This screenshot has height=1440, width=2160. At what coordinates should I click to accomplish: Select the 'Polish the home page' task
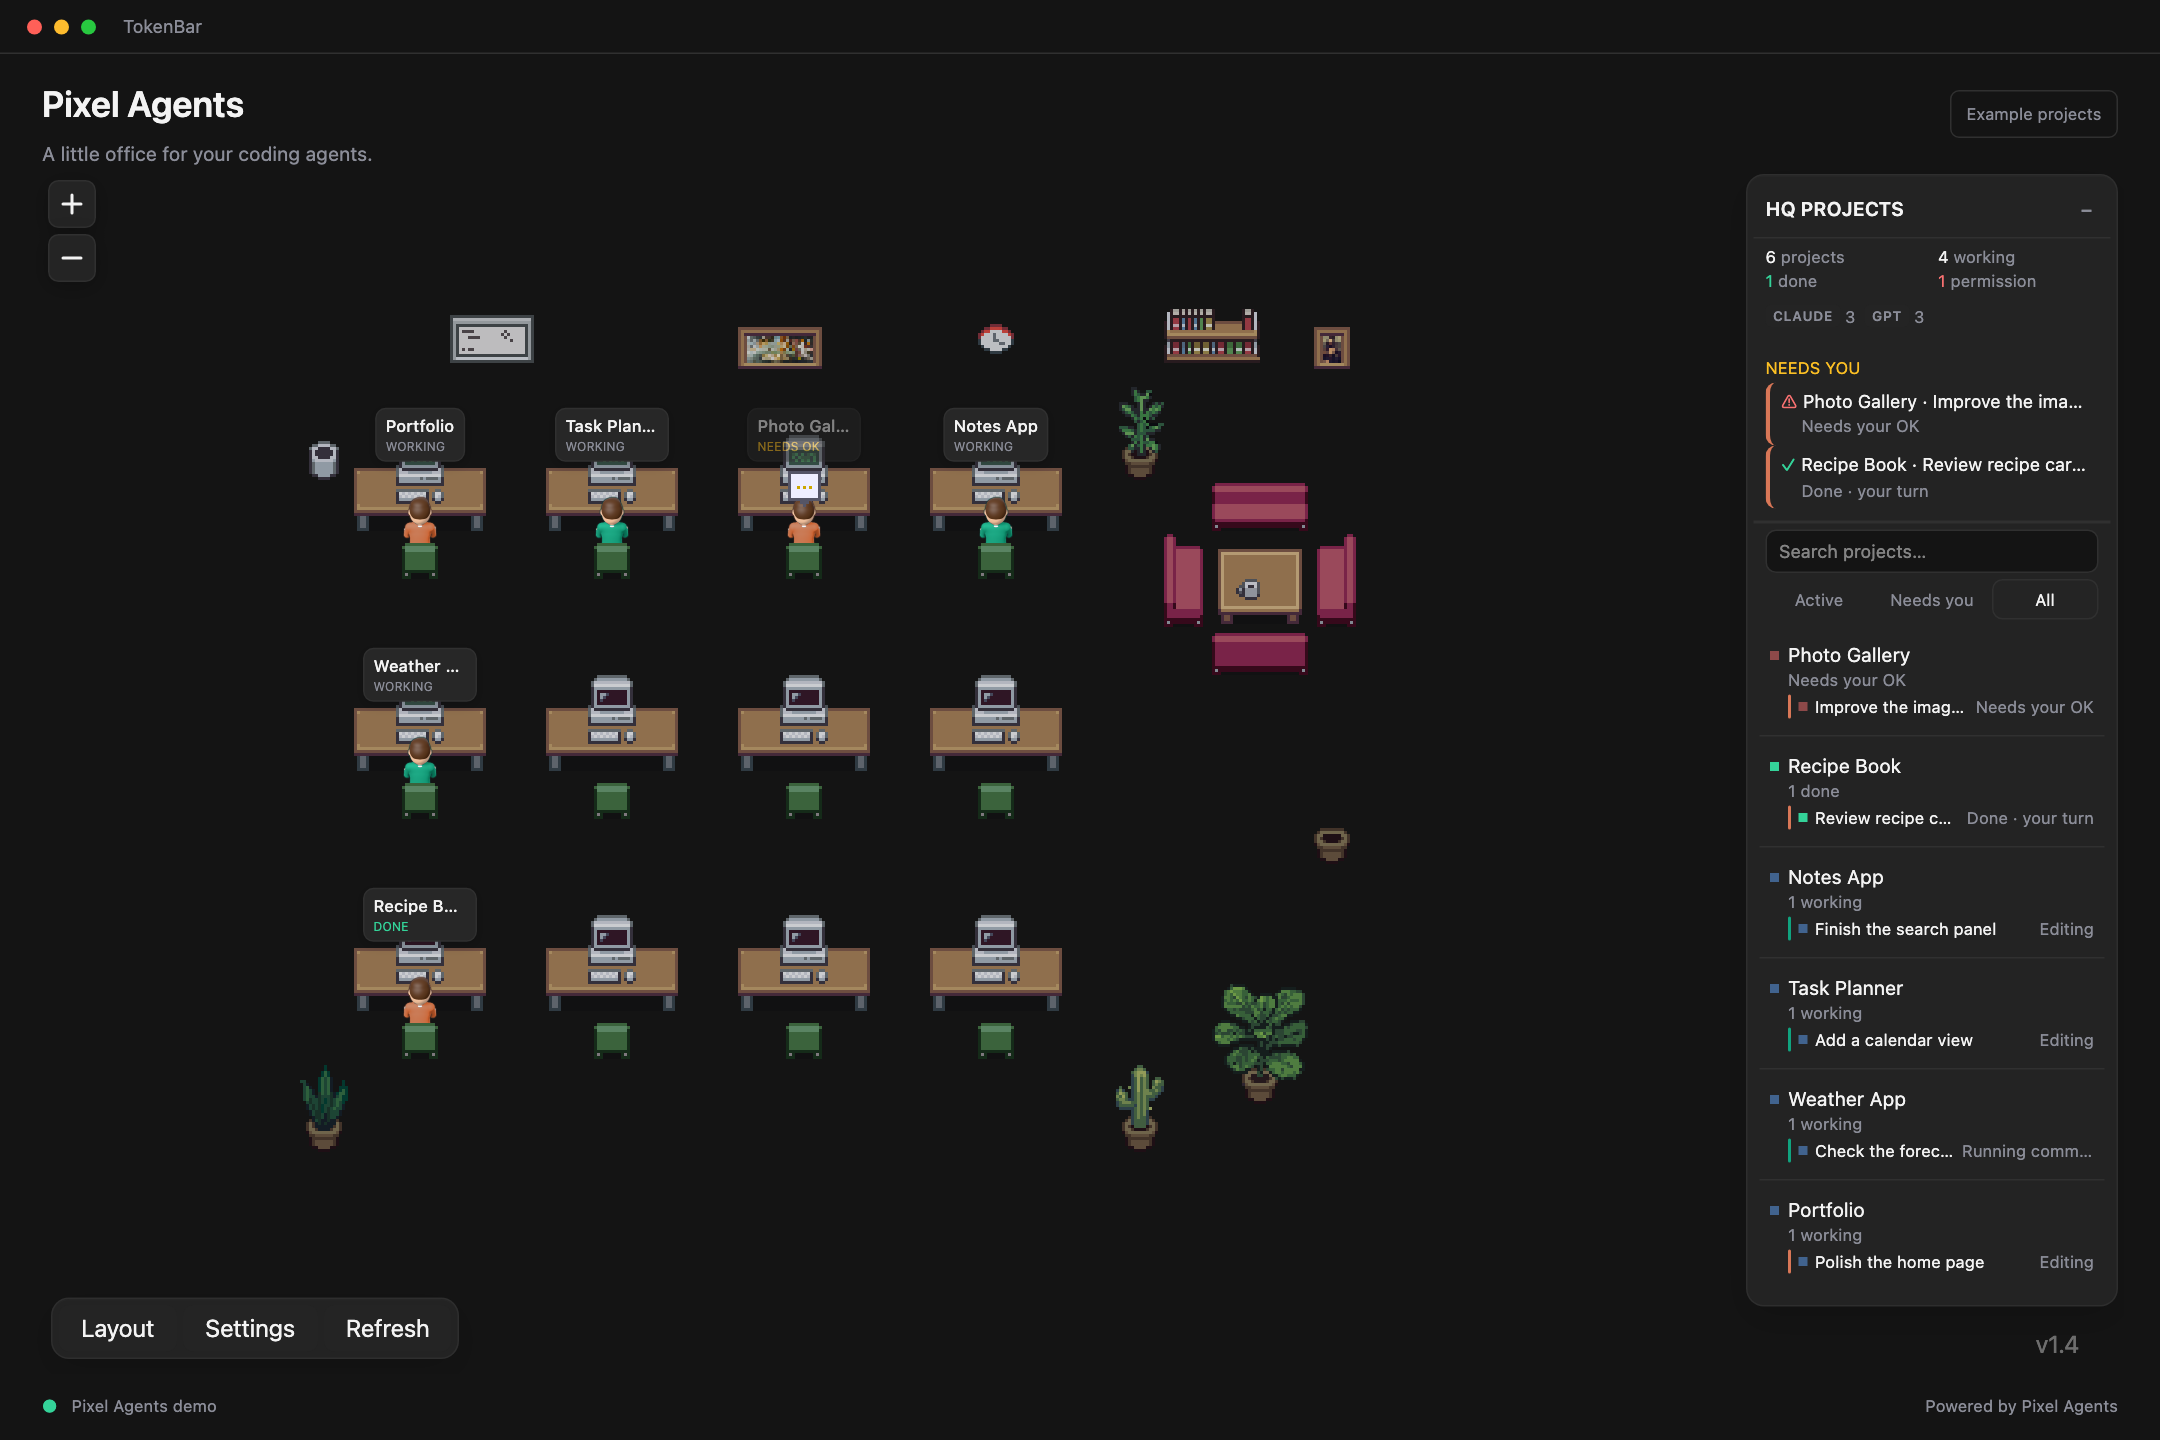[x=1940, y=1262]
